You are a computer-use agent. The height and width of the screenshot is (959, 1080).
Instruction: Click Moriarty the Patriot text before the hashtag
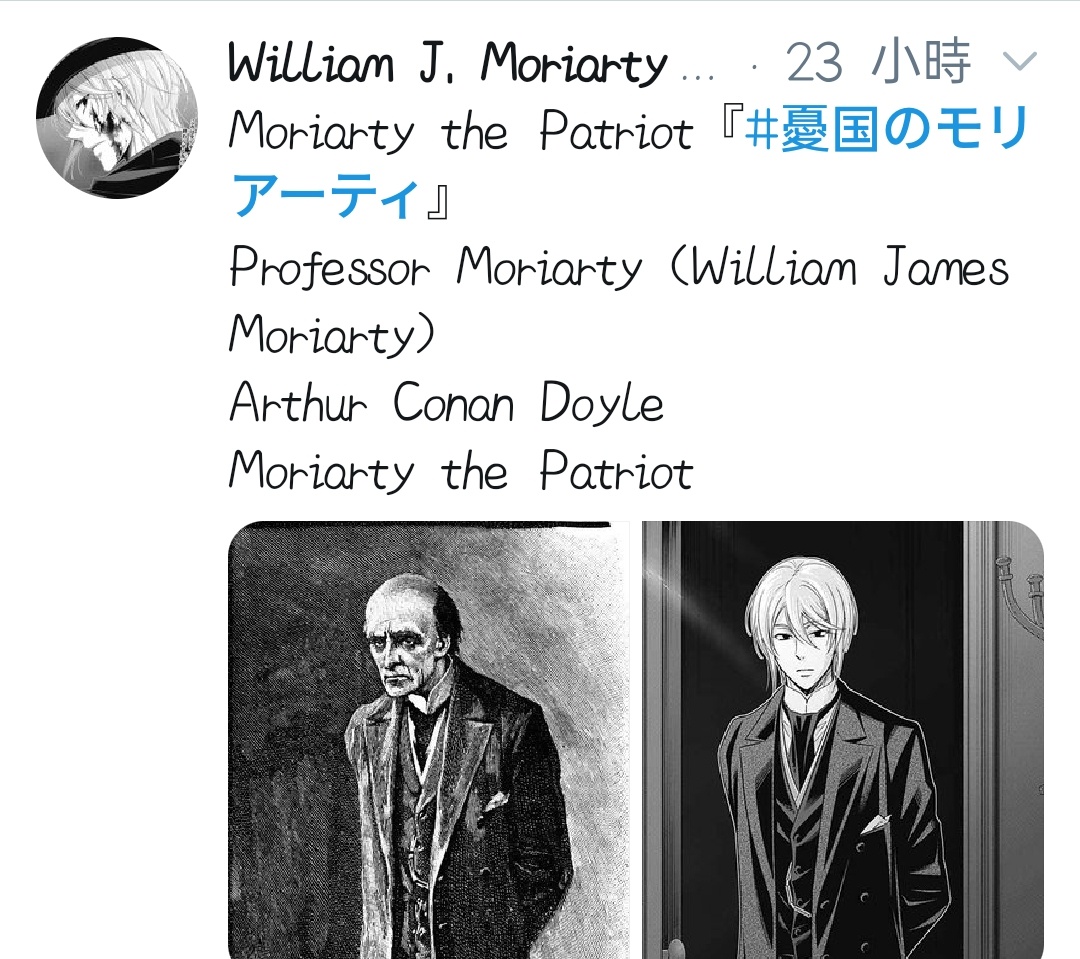[x=461, y=131]
